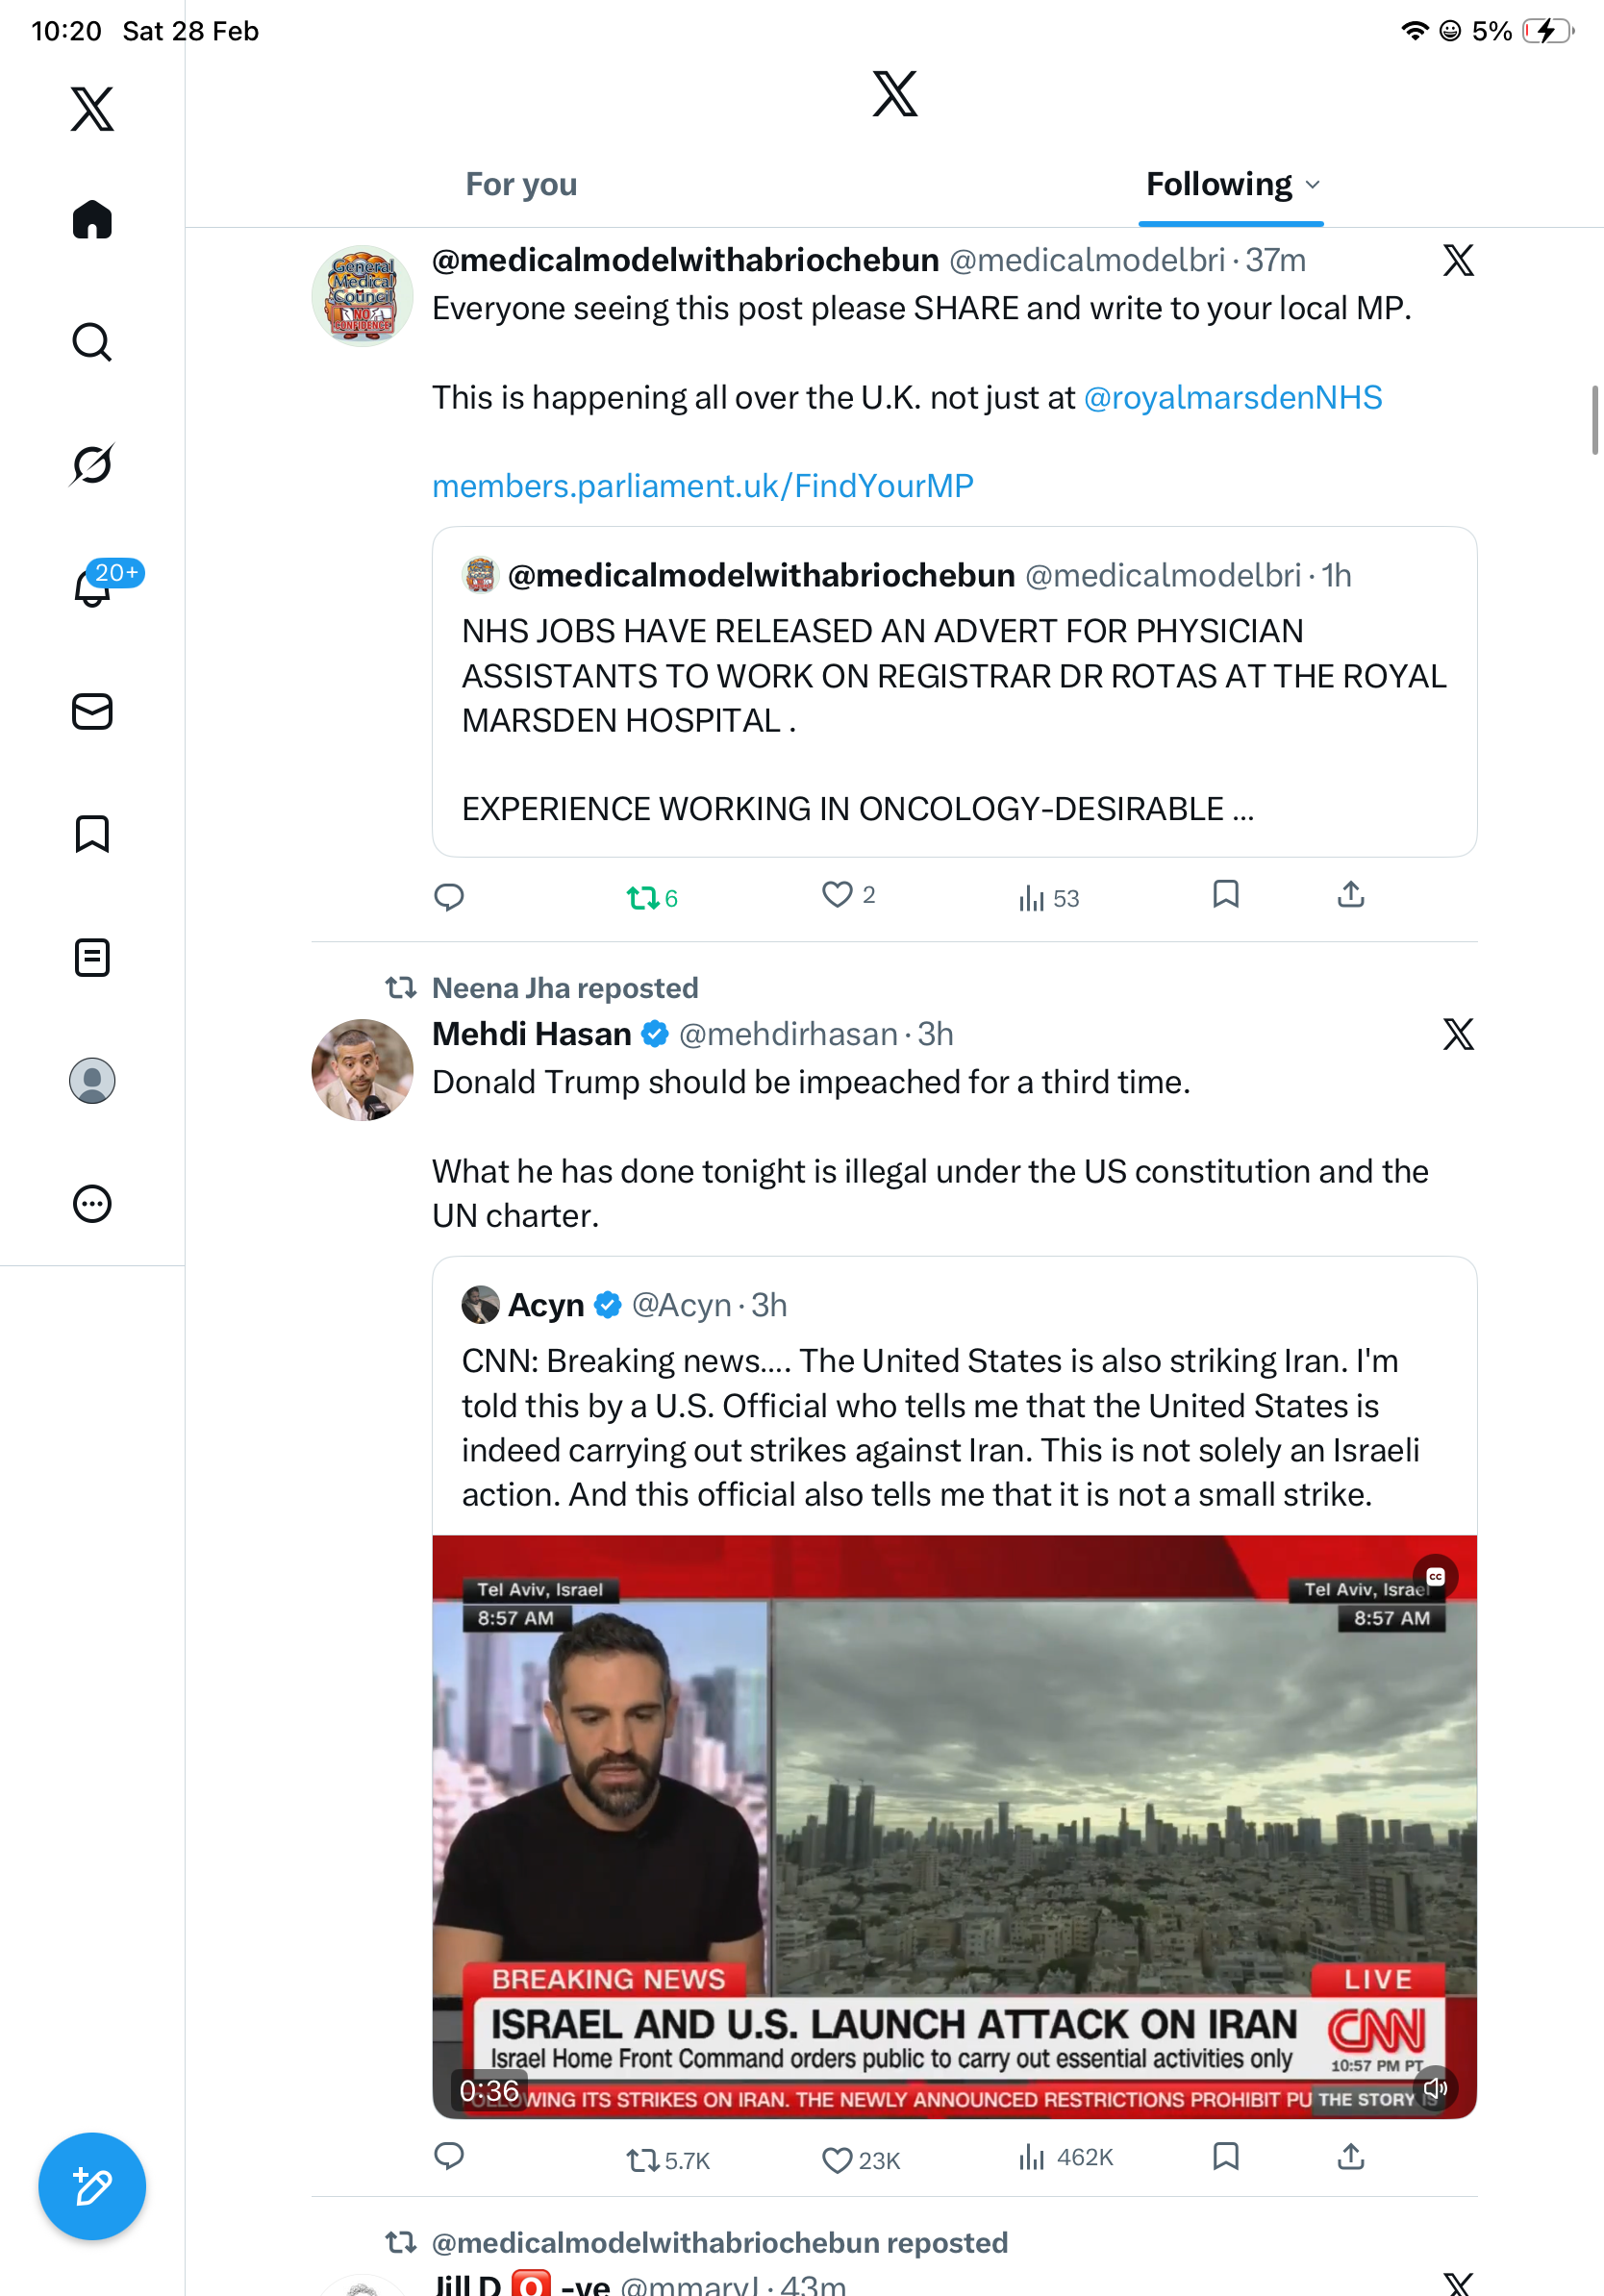This screenshot has width=1604, height=2296.
Task: Open Bookmarks in the sidebar
Action: pos(92,834)
